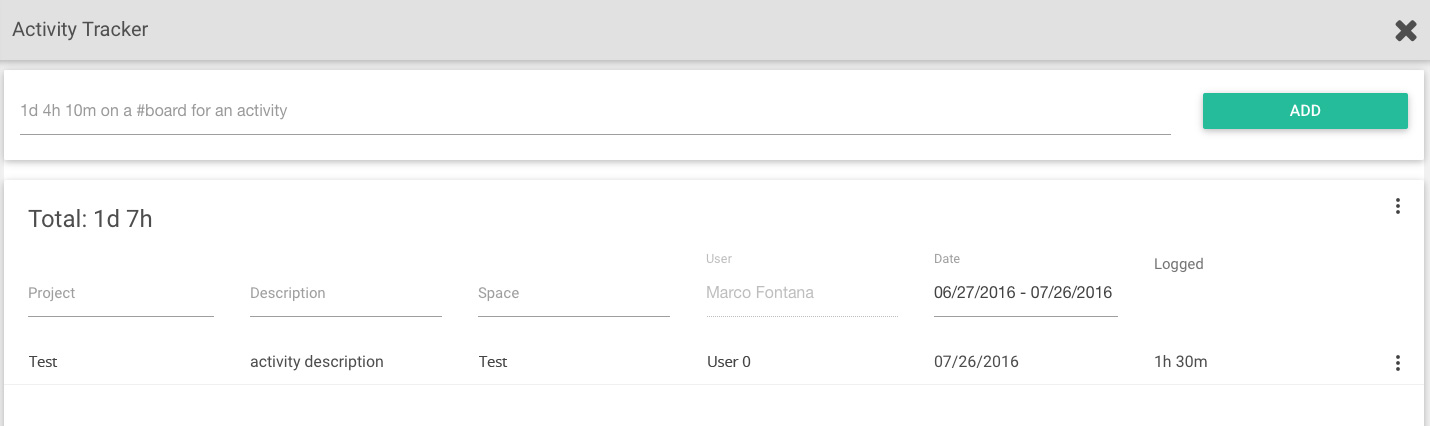1430x426 pixels.
Task: Close the Activity Tracker dialog
Action: [x=1406, y=31]
